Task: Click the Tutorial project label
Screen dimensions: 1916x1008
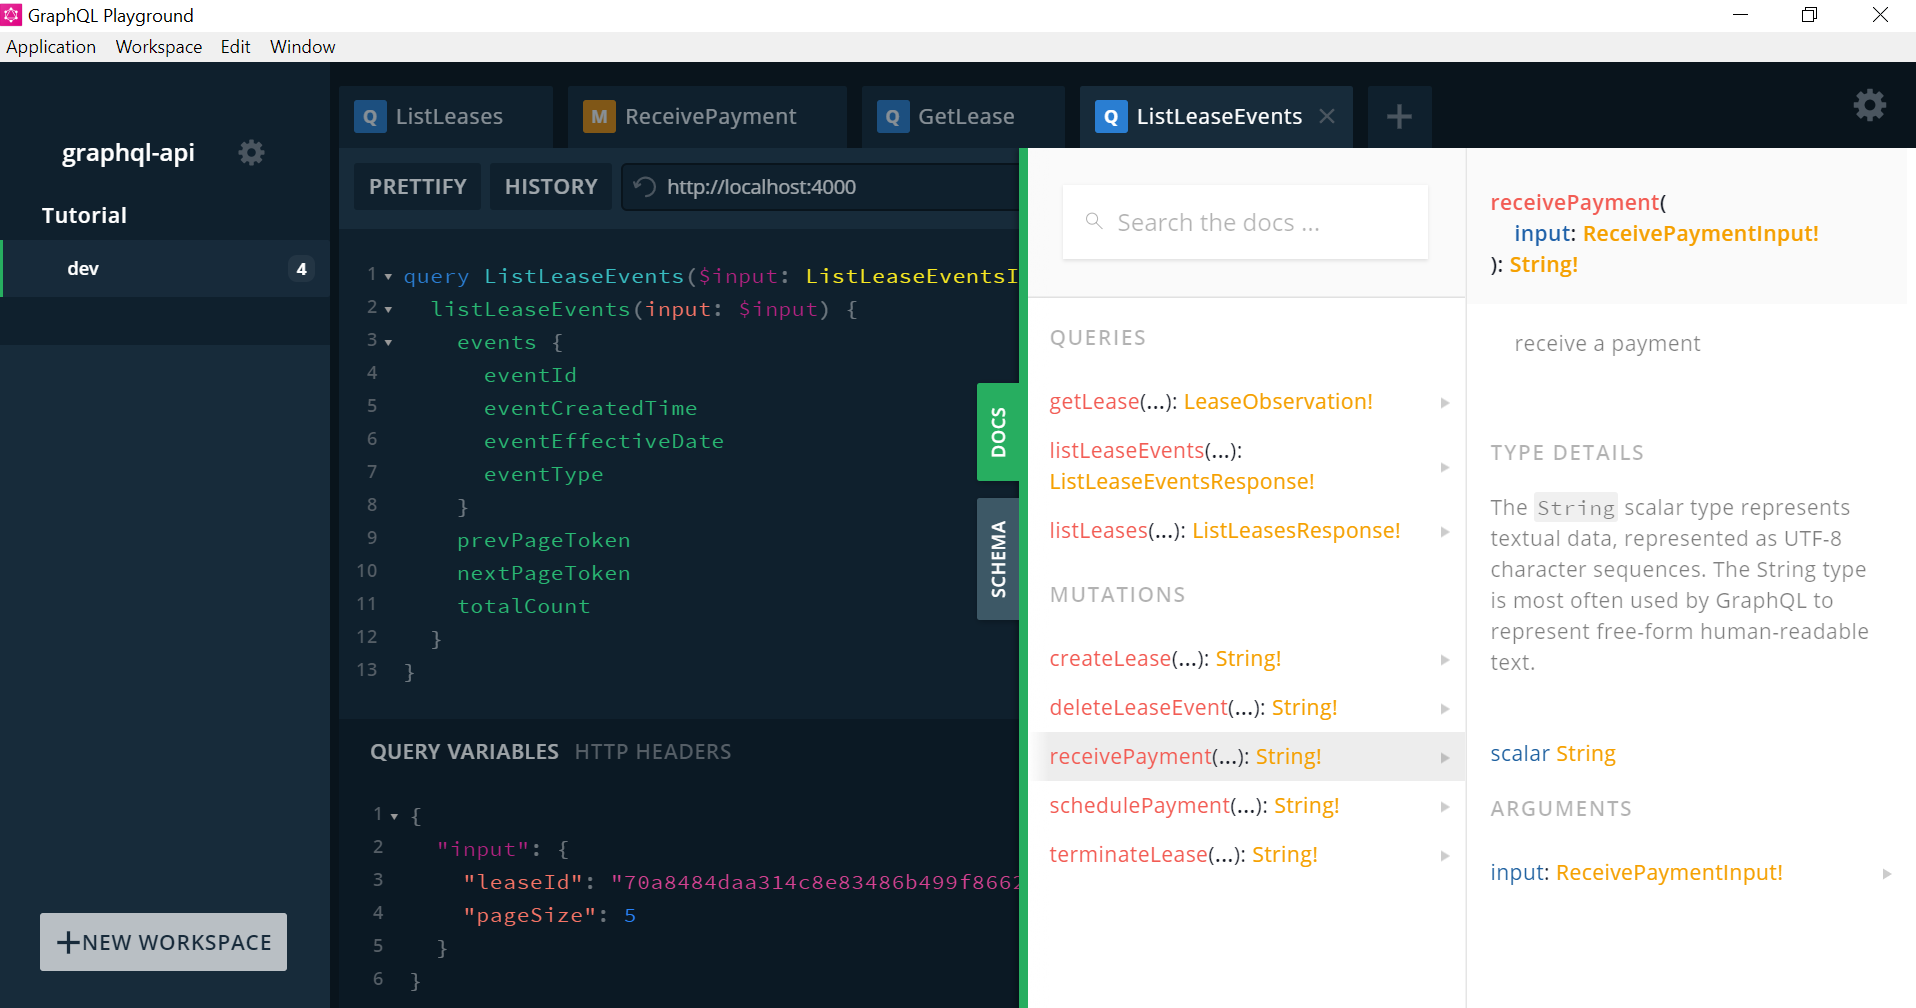Action: [84, 215]
